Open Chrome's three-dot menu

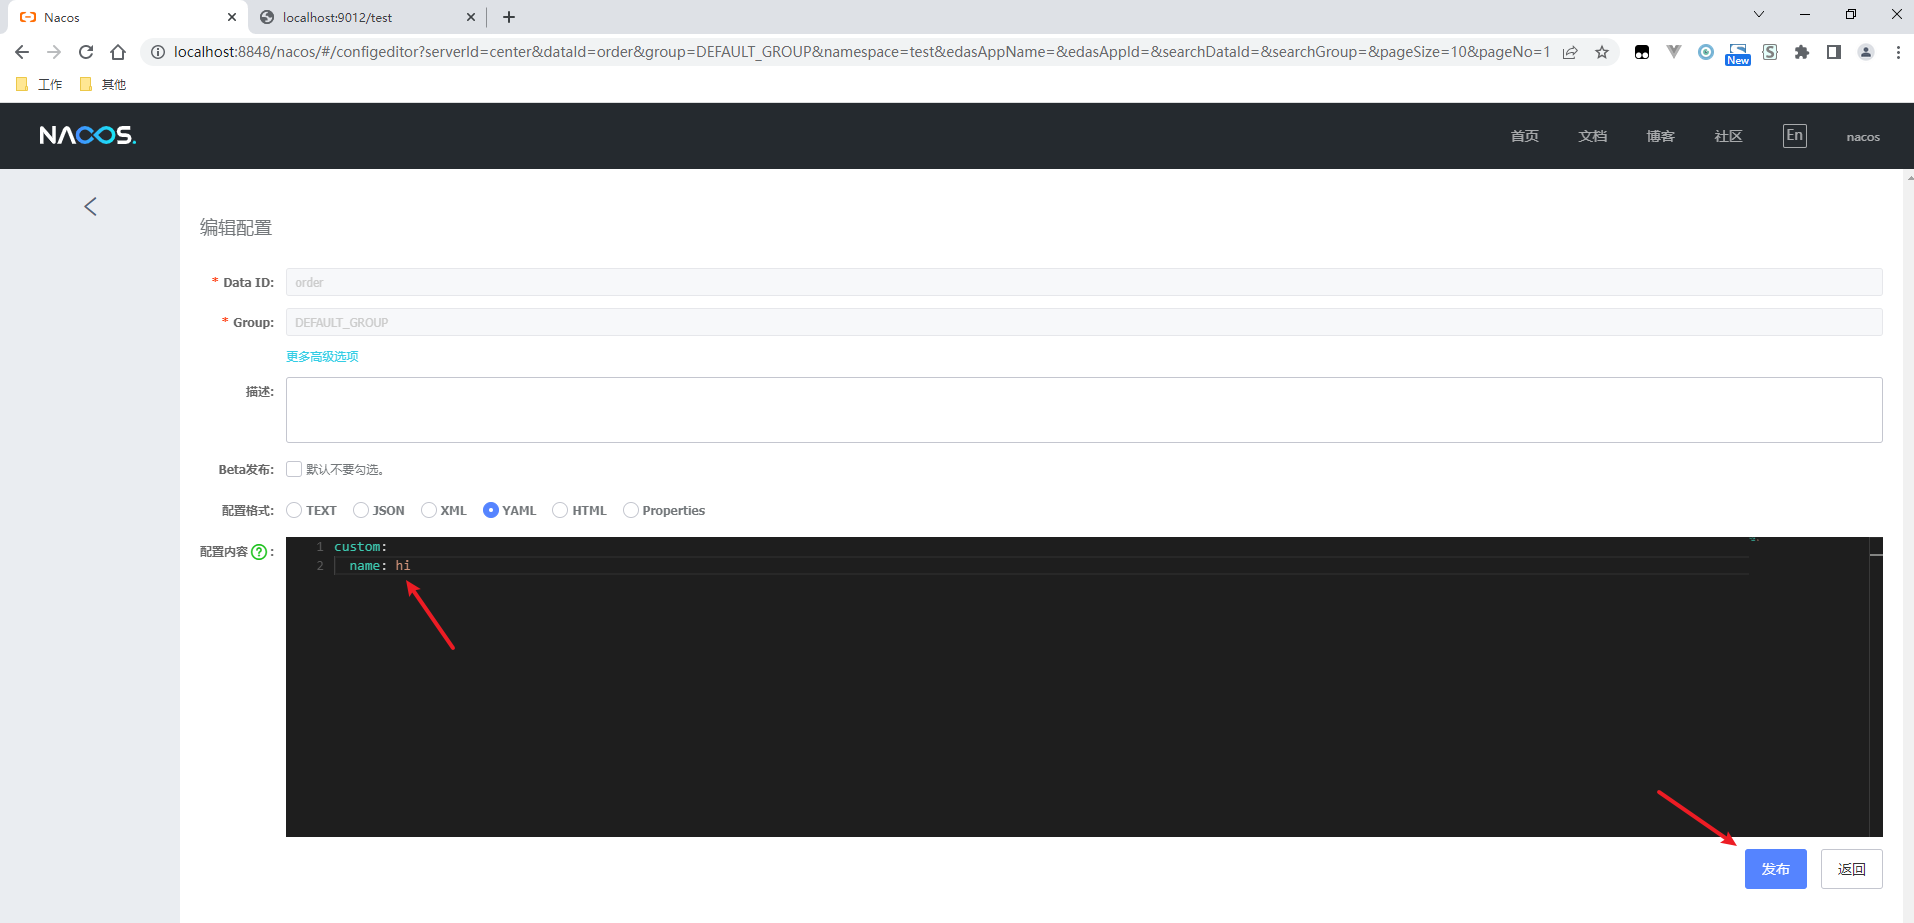click(1899, 51)
